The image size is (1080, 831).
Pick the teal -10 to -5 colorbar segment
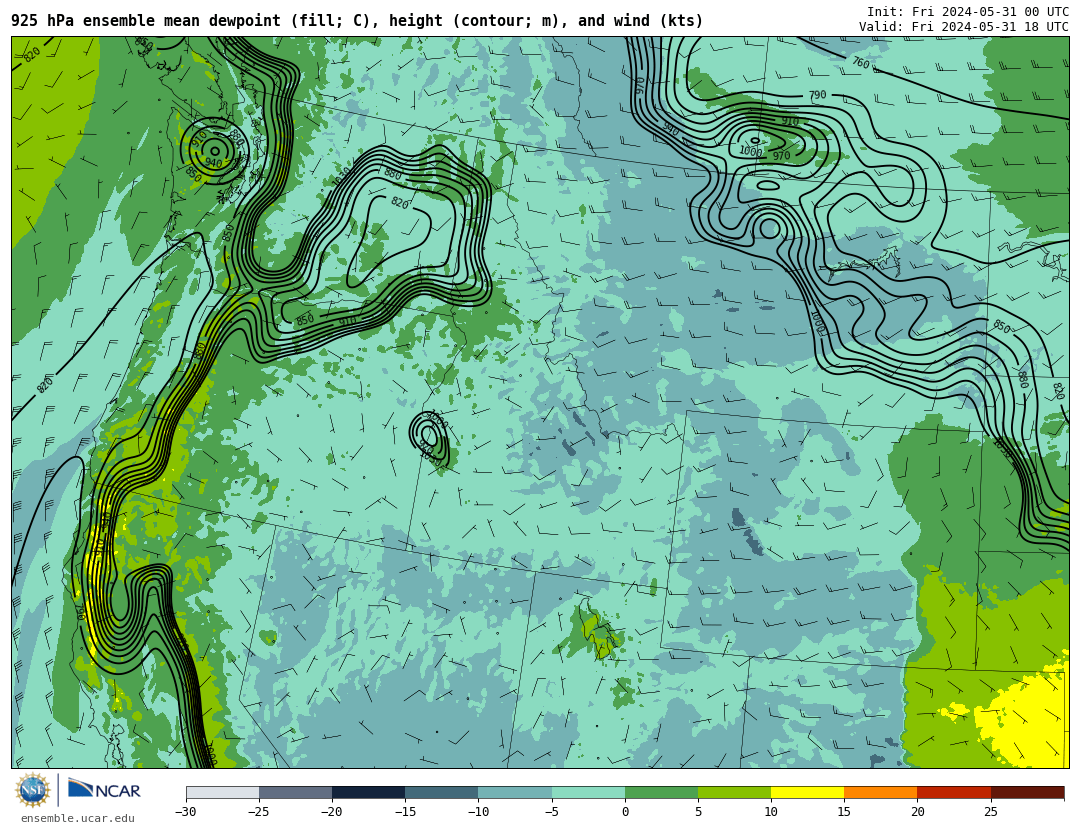coord(515,793)
